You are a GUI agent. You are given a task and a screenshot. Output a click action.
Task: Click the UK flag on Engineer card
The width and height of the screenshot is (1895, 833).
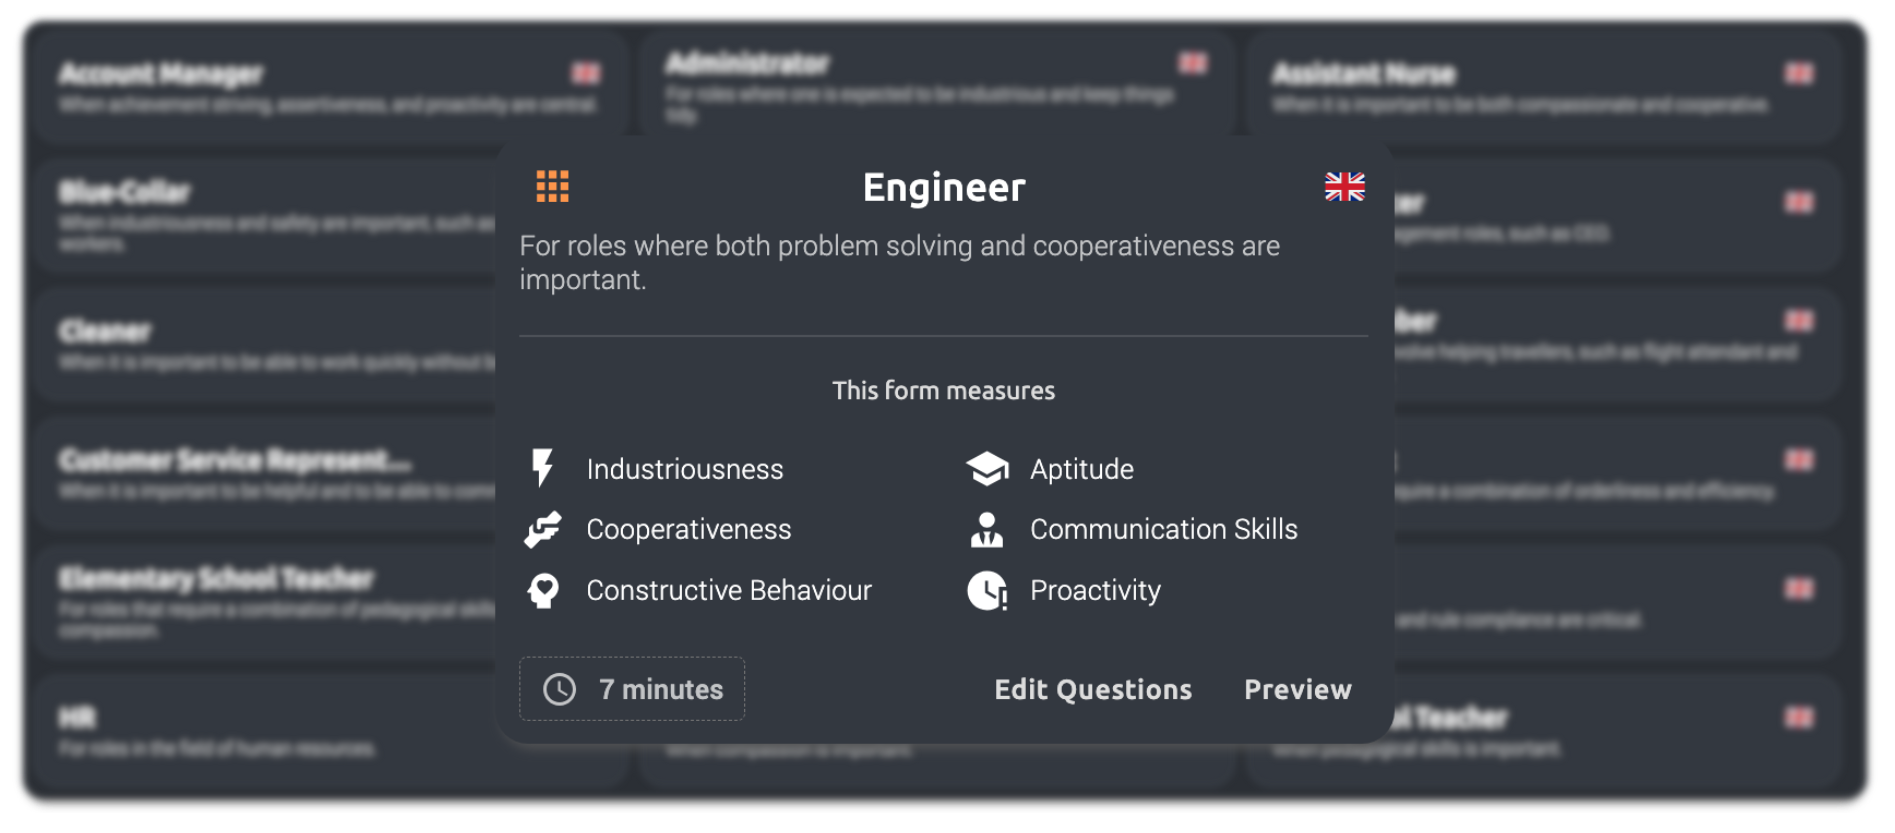click(1344, 187)
